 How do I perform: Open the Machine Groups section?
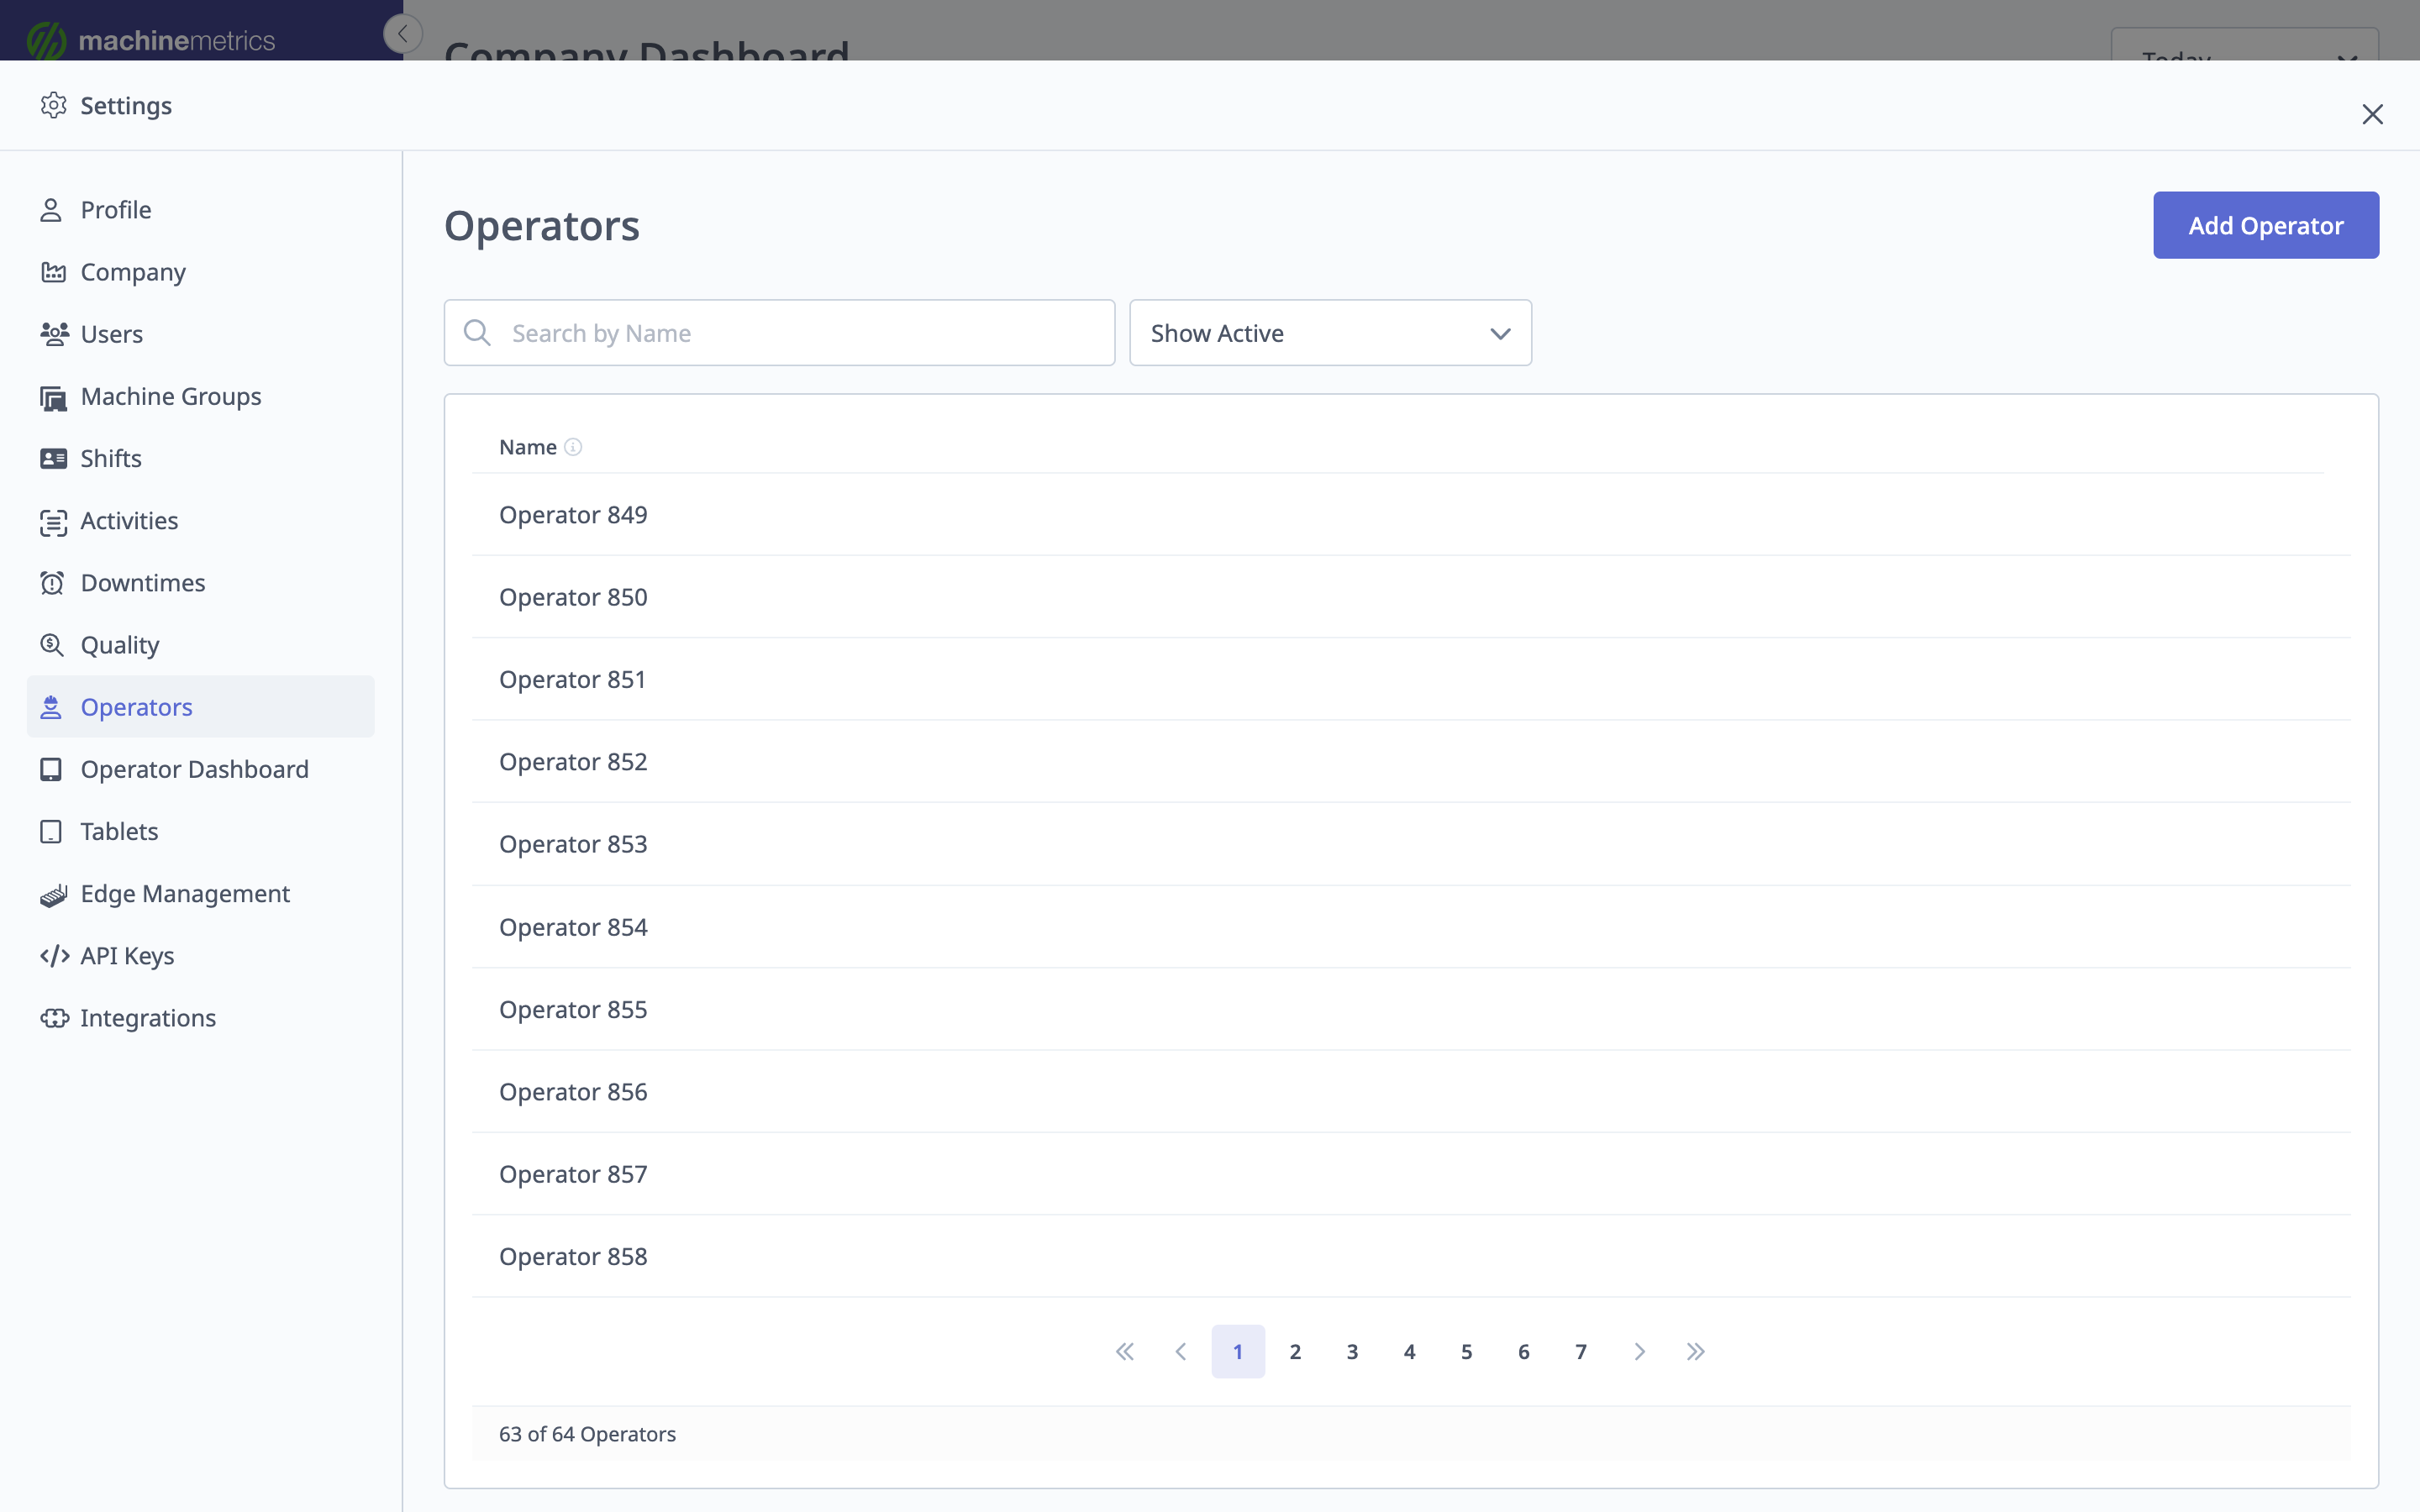(200, 397)
